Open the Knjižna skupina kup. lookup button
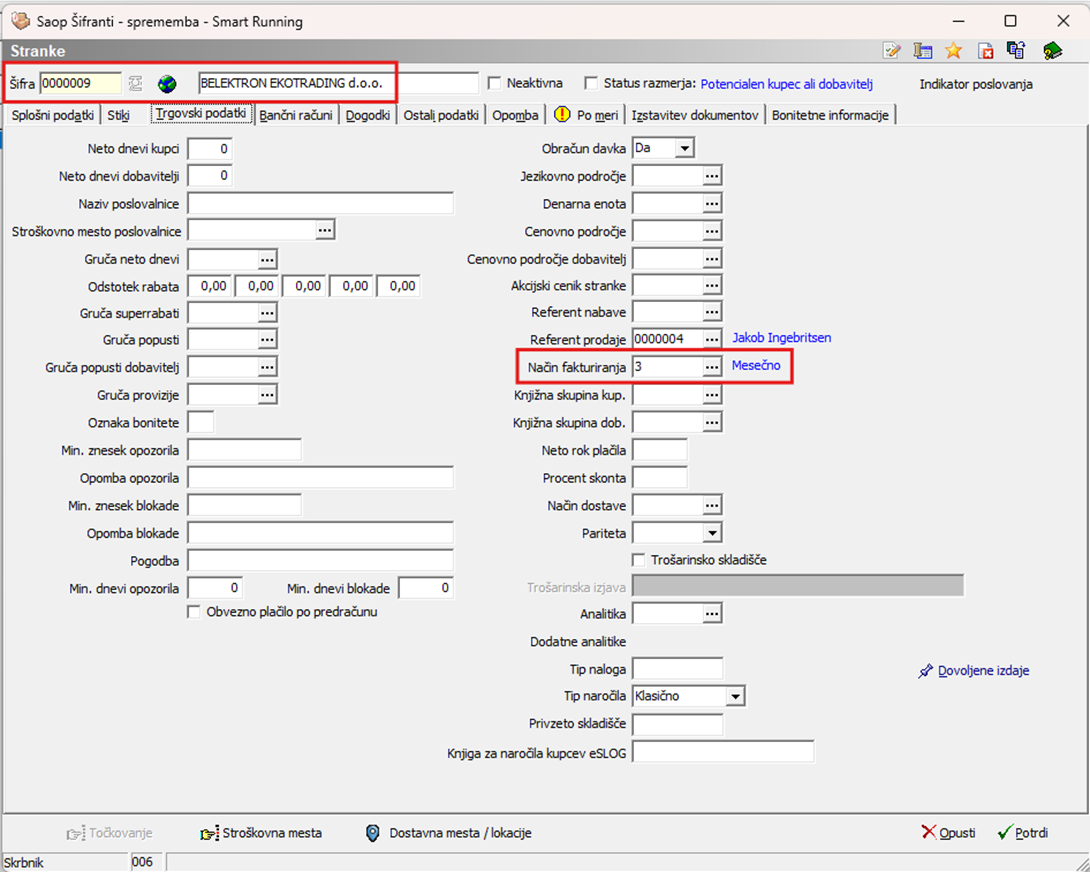The width and height of the screenshot is (1090, 872). [x=712, y=395]
